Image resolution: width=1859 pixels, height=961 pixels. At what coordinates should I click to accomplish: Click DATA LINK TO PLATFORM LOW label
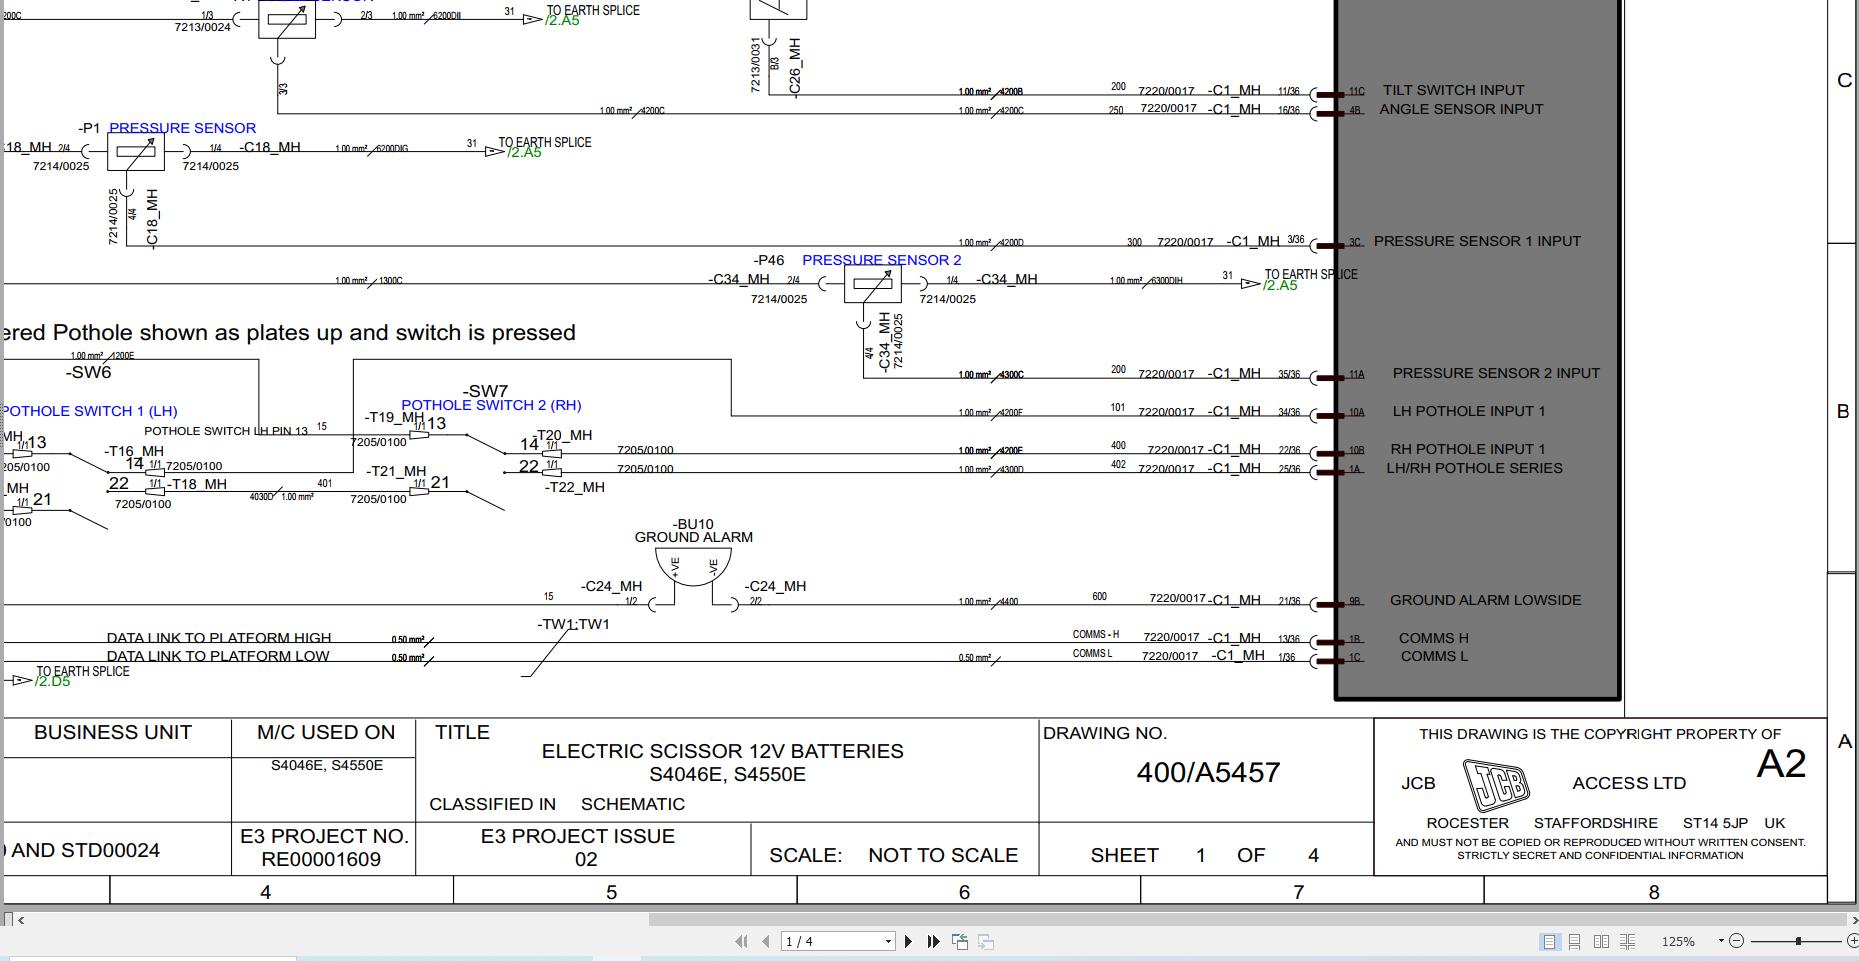tap(218, 656)
